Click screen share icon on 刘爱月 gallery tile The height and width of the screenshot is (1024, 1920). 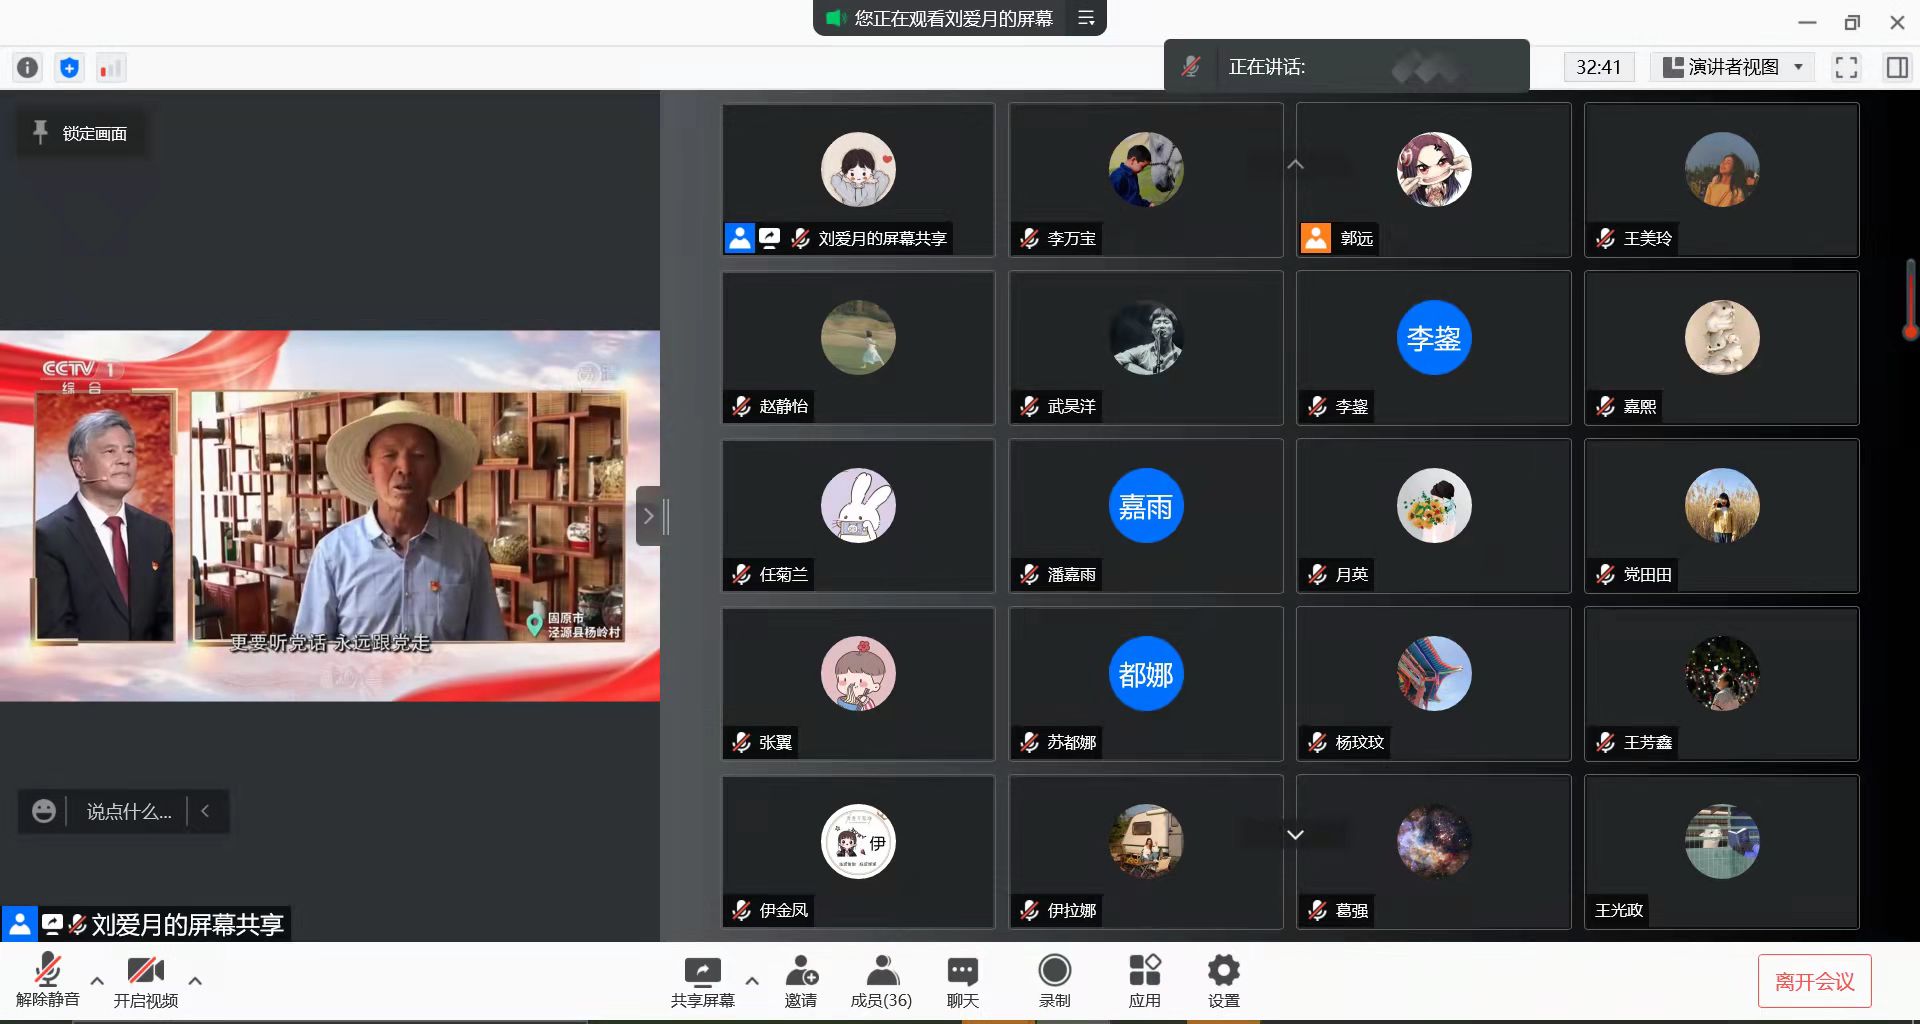click(769, 238)
